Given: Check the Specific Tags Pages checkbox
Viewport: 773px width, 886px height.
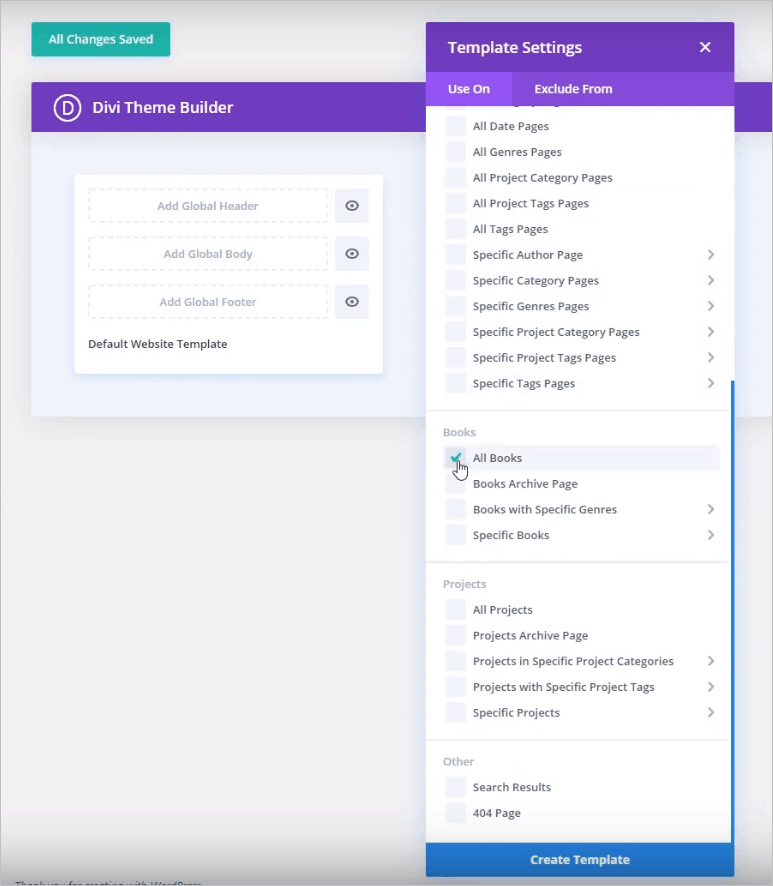Looking at the screenshot, I should (455, 383).
